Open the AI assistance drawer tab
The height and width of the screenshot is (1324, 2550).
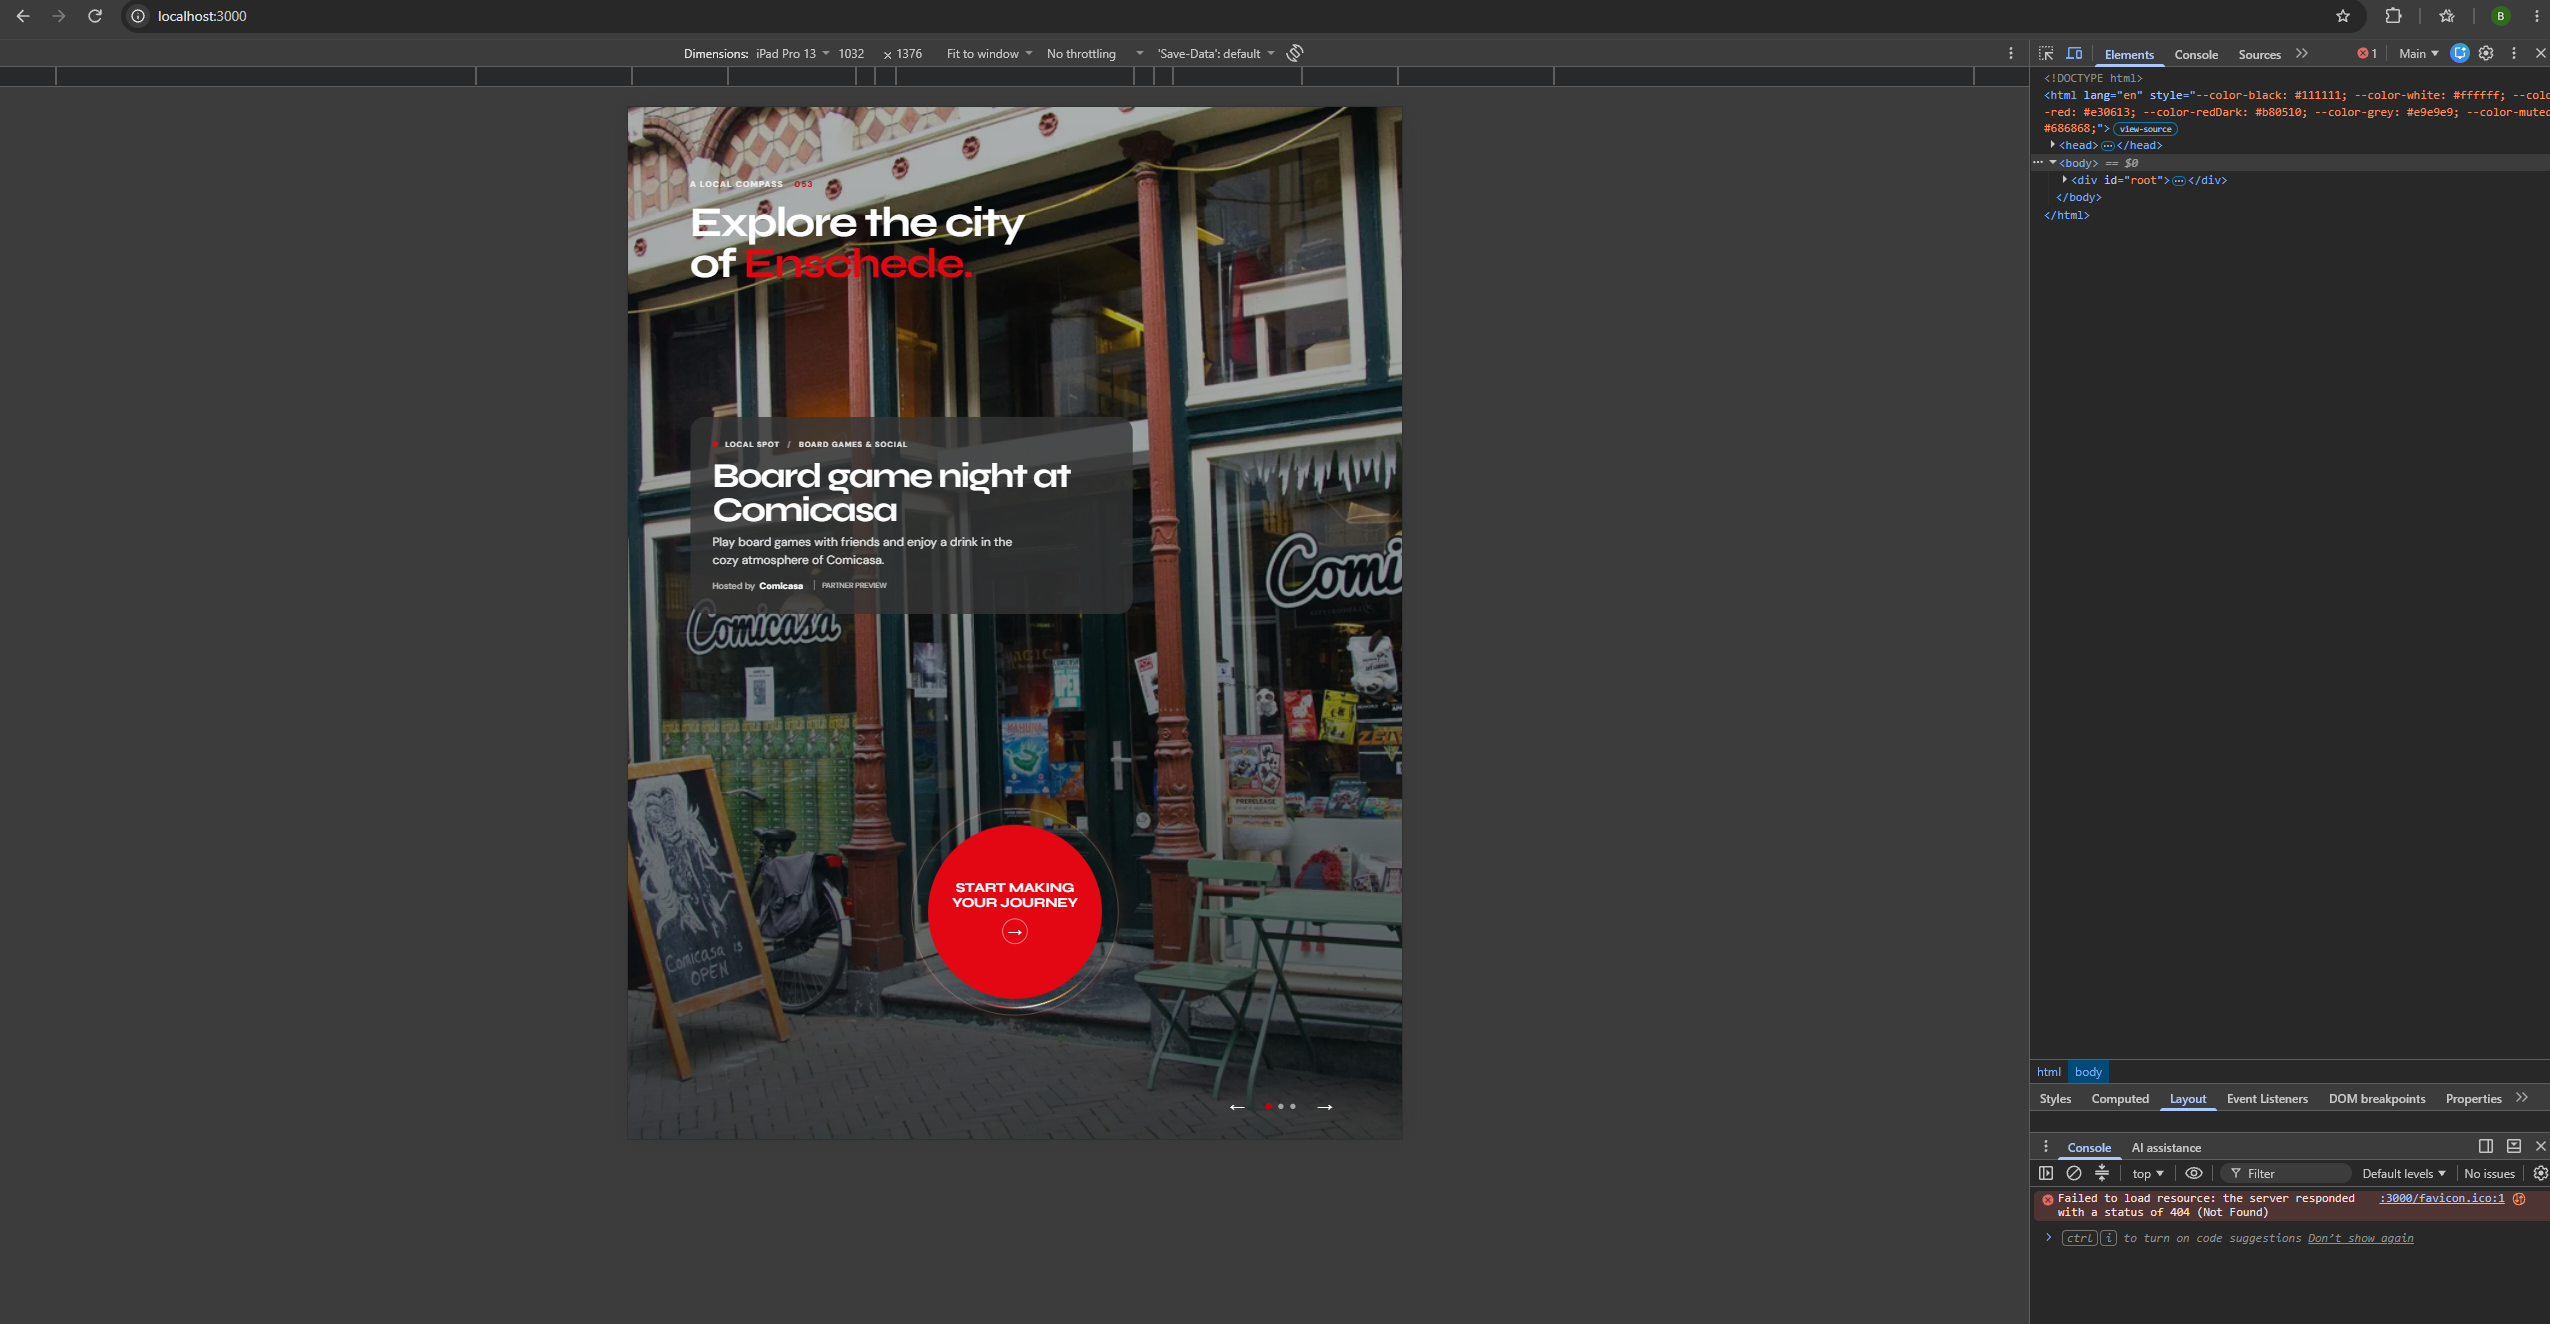coord(2166,1148)
